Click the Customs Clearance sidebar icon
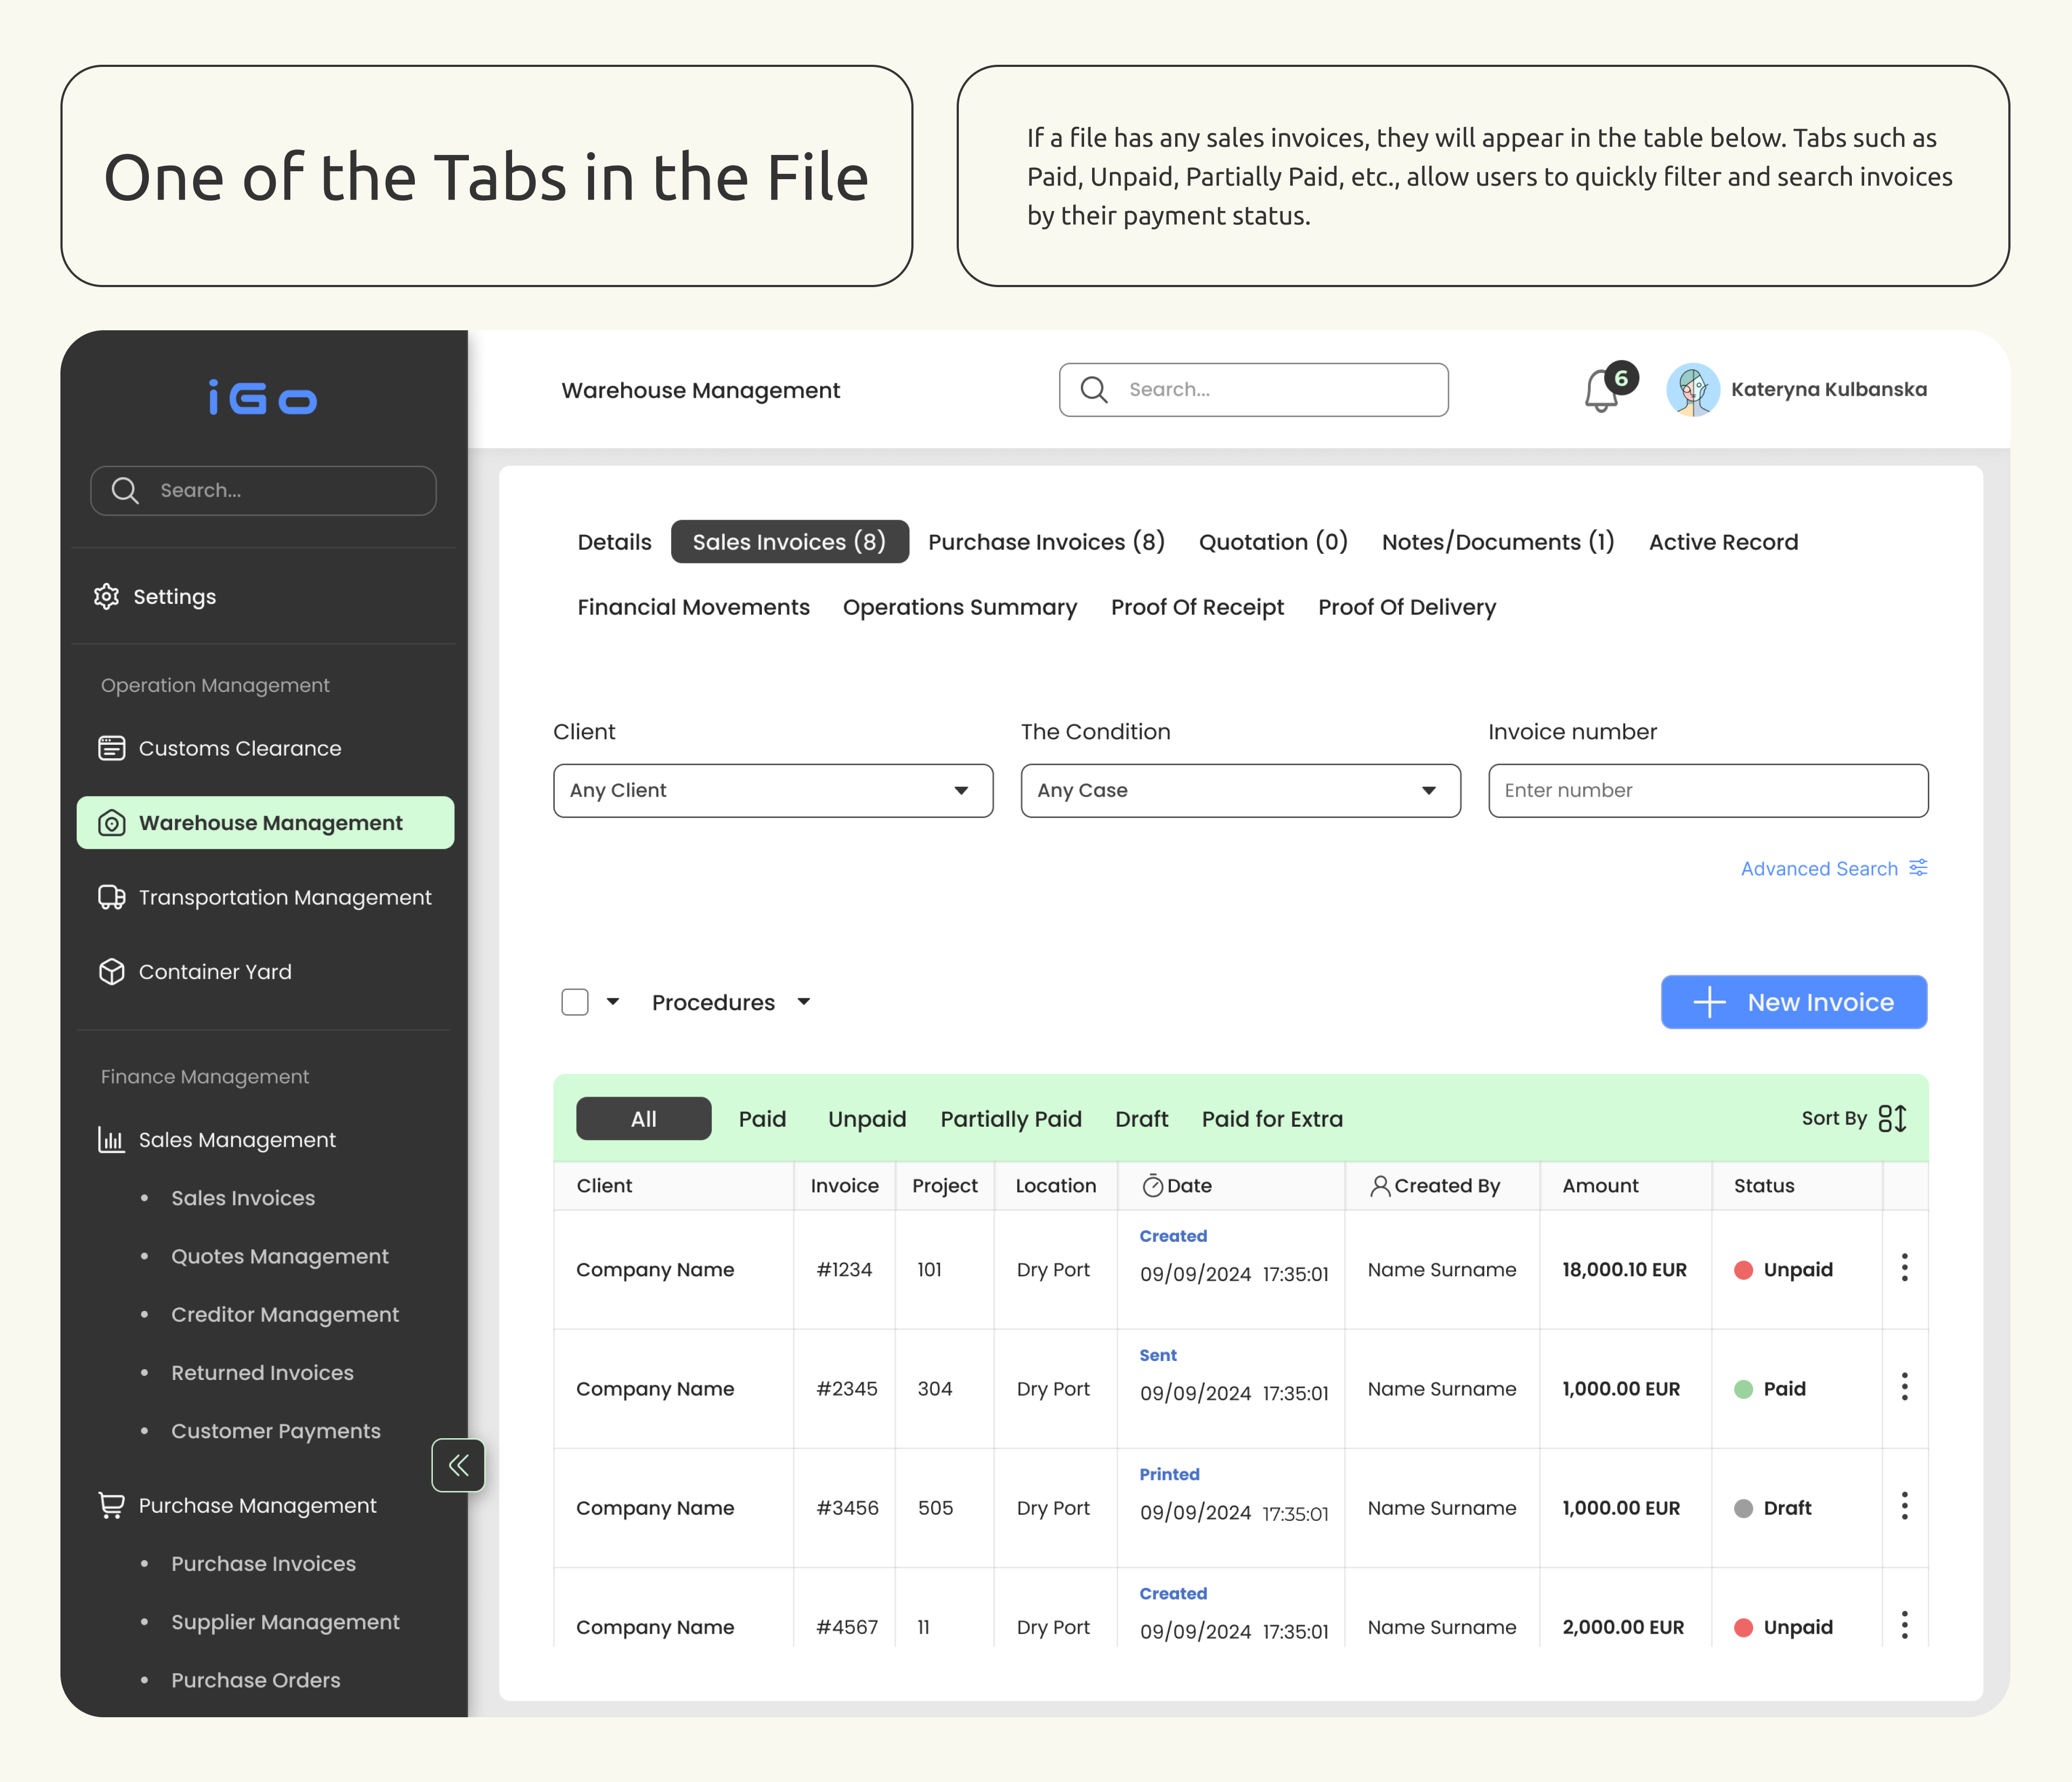Viewport: 2072px width, 1782px height. [x=111, y=748]
